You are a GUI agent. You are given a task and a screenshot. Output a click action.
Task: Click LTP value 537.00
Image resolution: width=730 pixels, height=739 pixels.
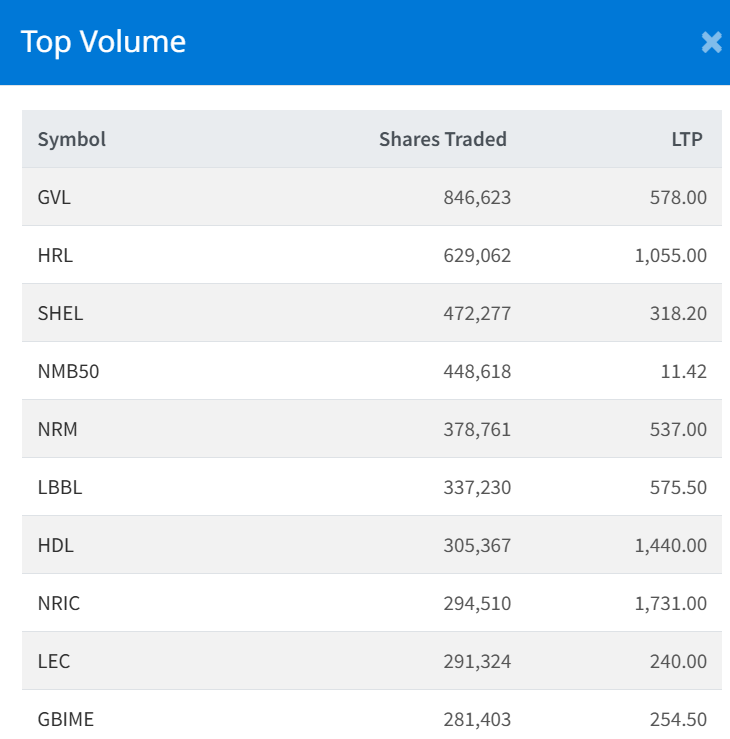[x=678, y=429]
